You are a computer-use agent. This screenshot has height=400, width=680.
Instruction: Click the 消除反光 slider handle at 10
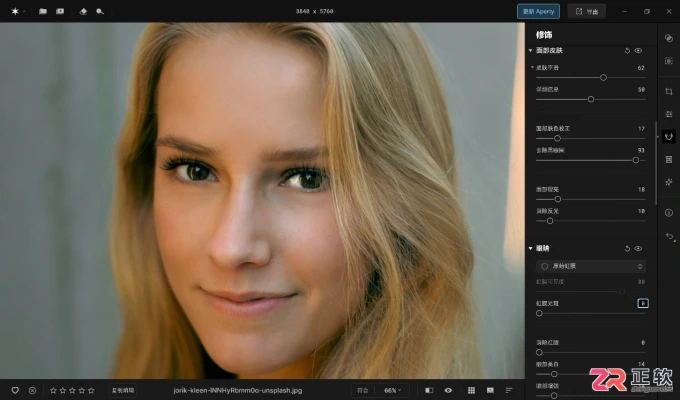click(x=550, y=221)
